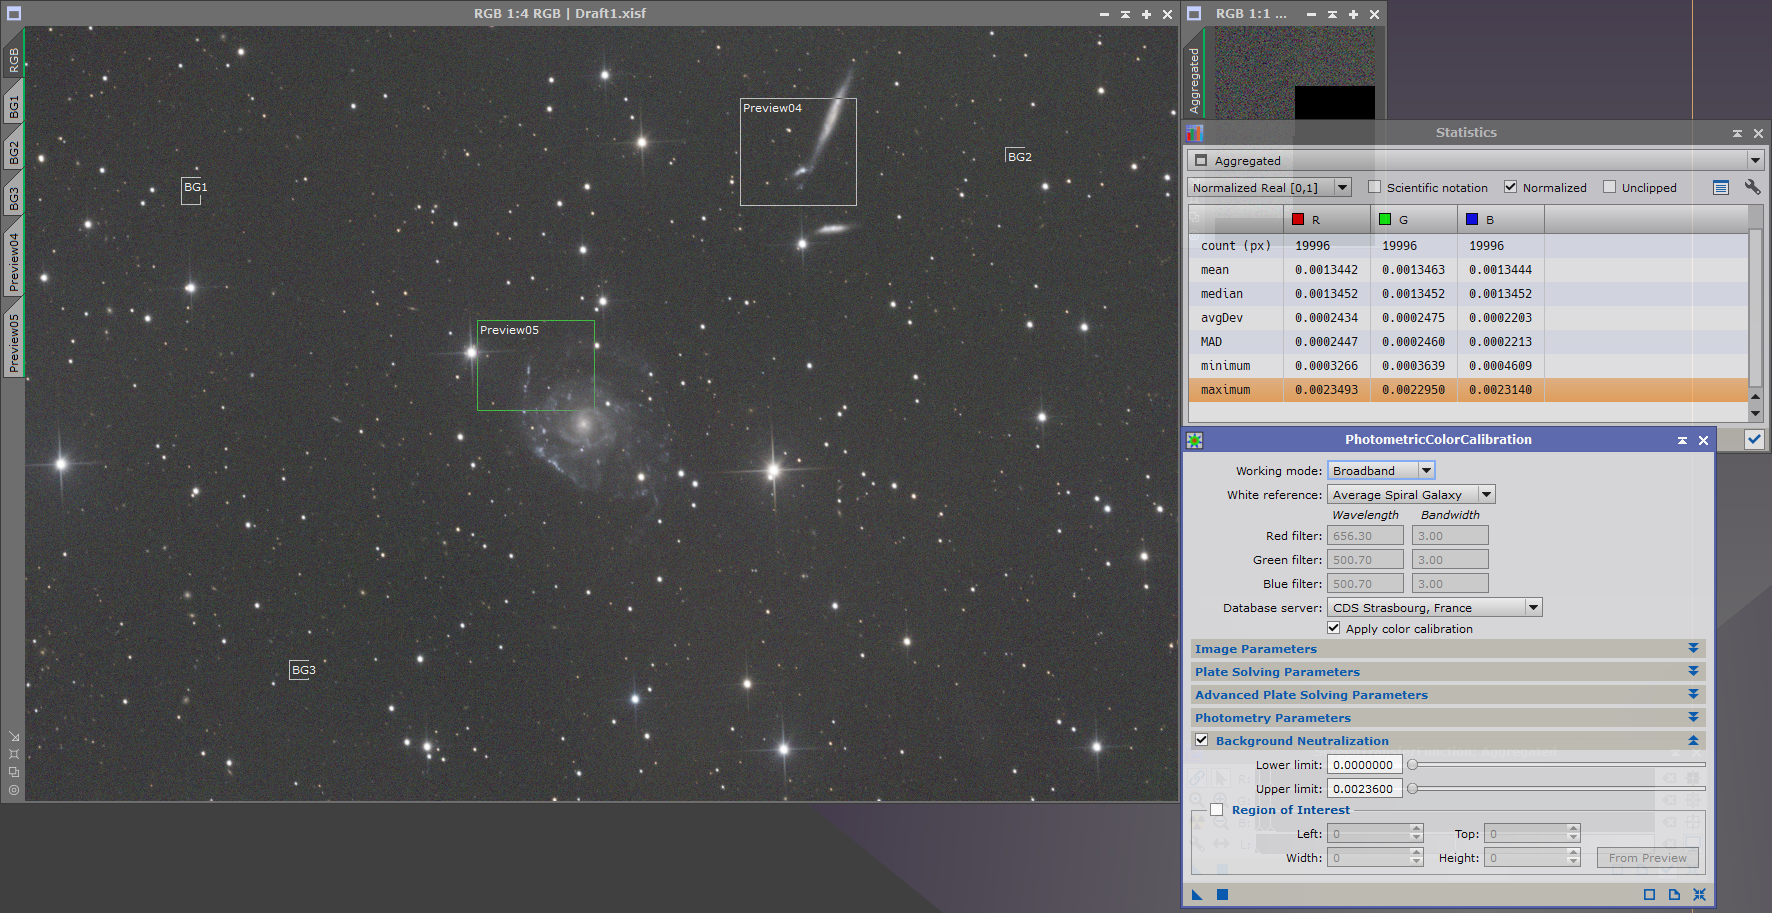Enable Scientific notation in Statistics
1772x913 pixels.
[1376, 187]
